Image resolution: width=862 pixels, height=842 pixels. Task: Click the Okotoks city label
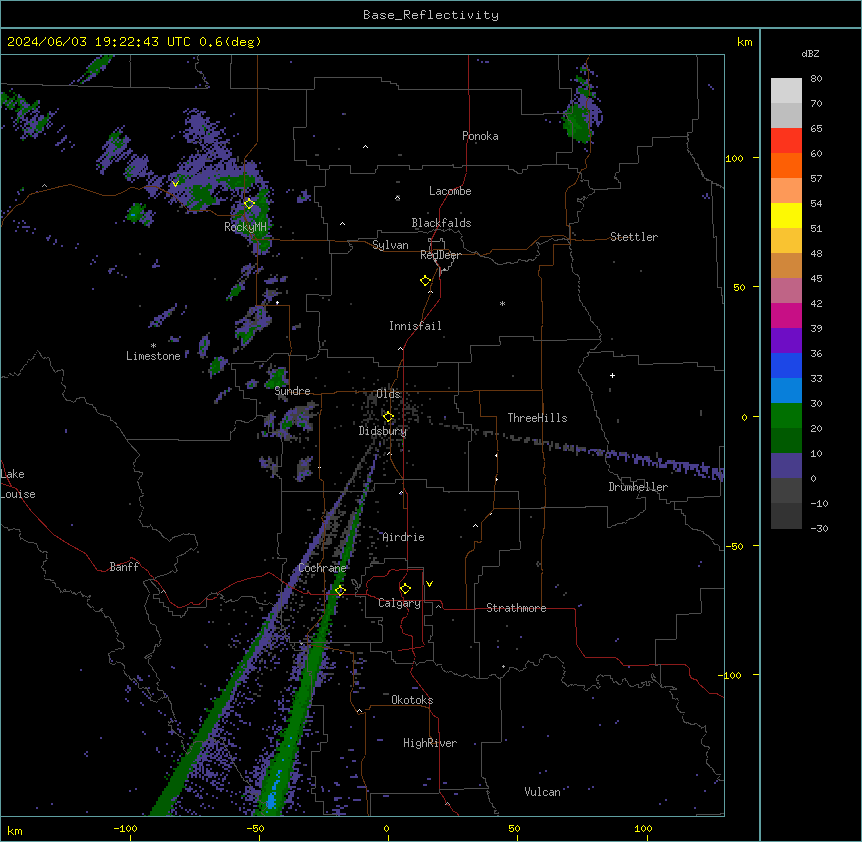(x=412, y=700)
